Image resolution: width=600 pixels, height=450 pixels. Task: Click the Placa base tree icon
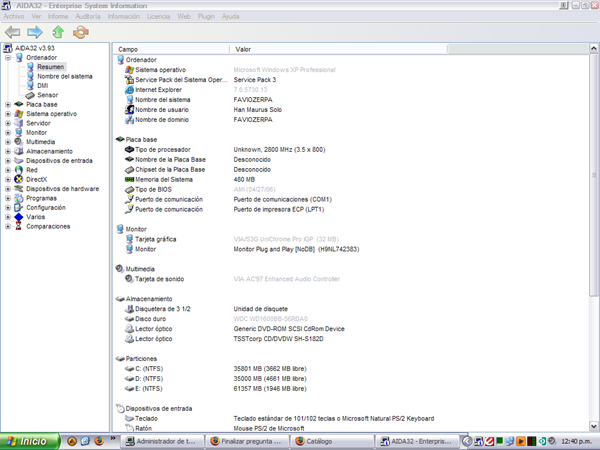(19, 104)
